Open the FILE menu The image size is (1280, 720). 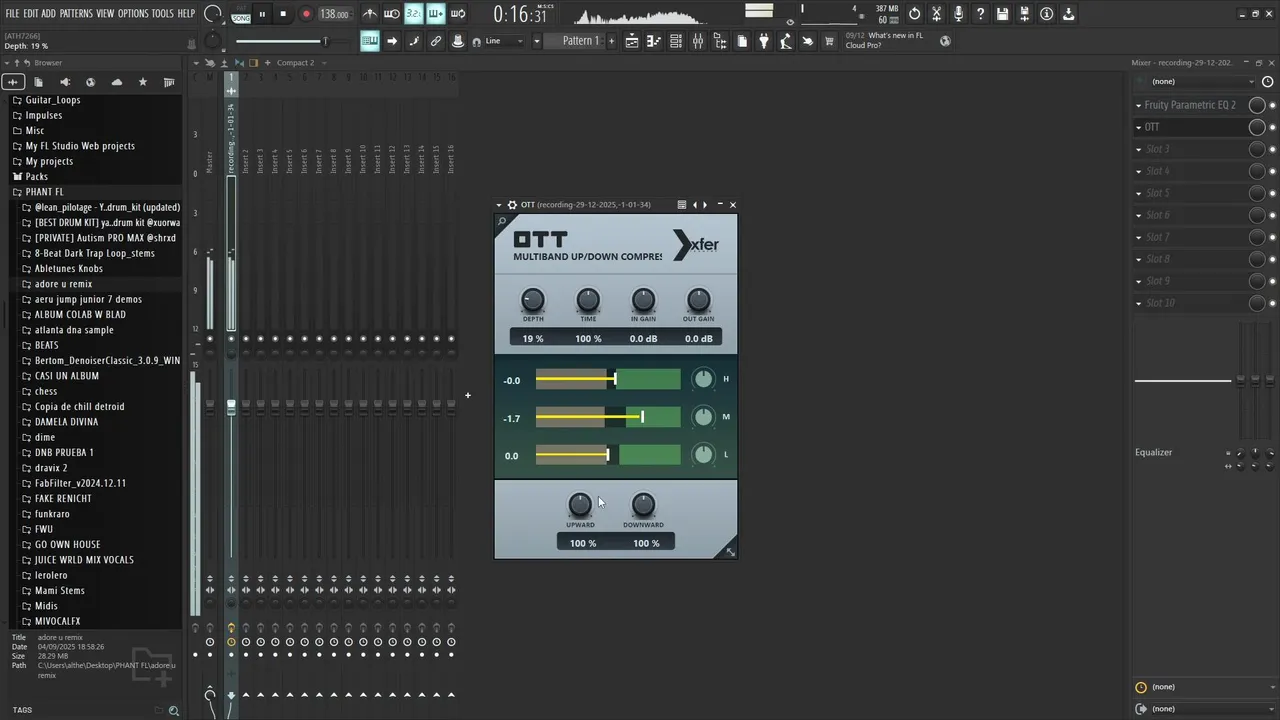[12, 14]
